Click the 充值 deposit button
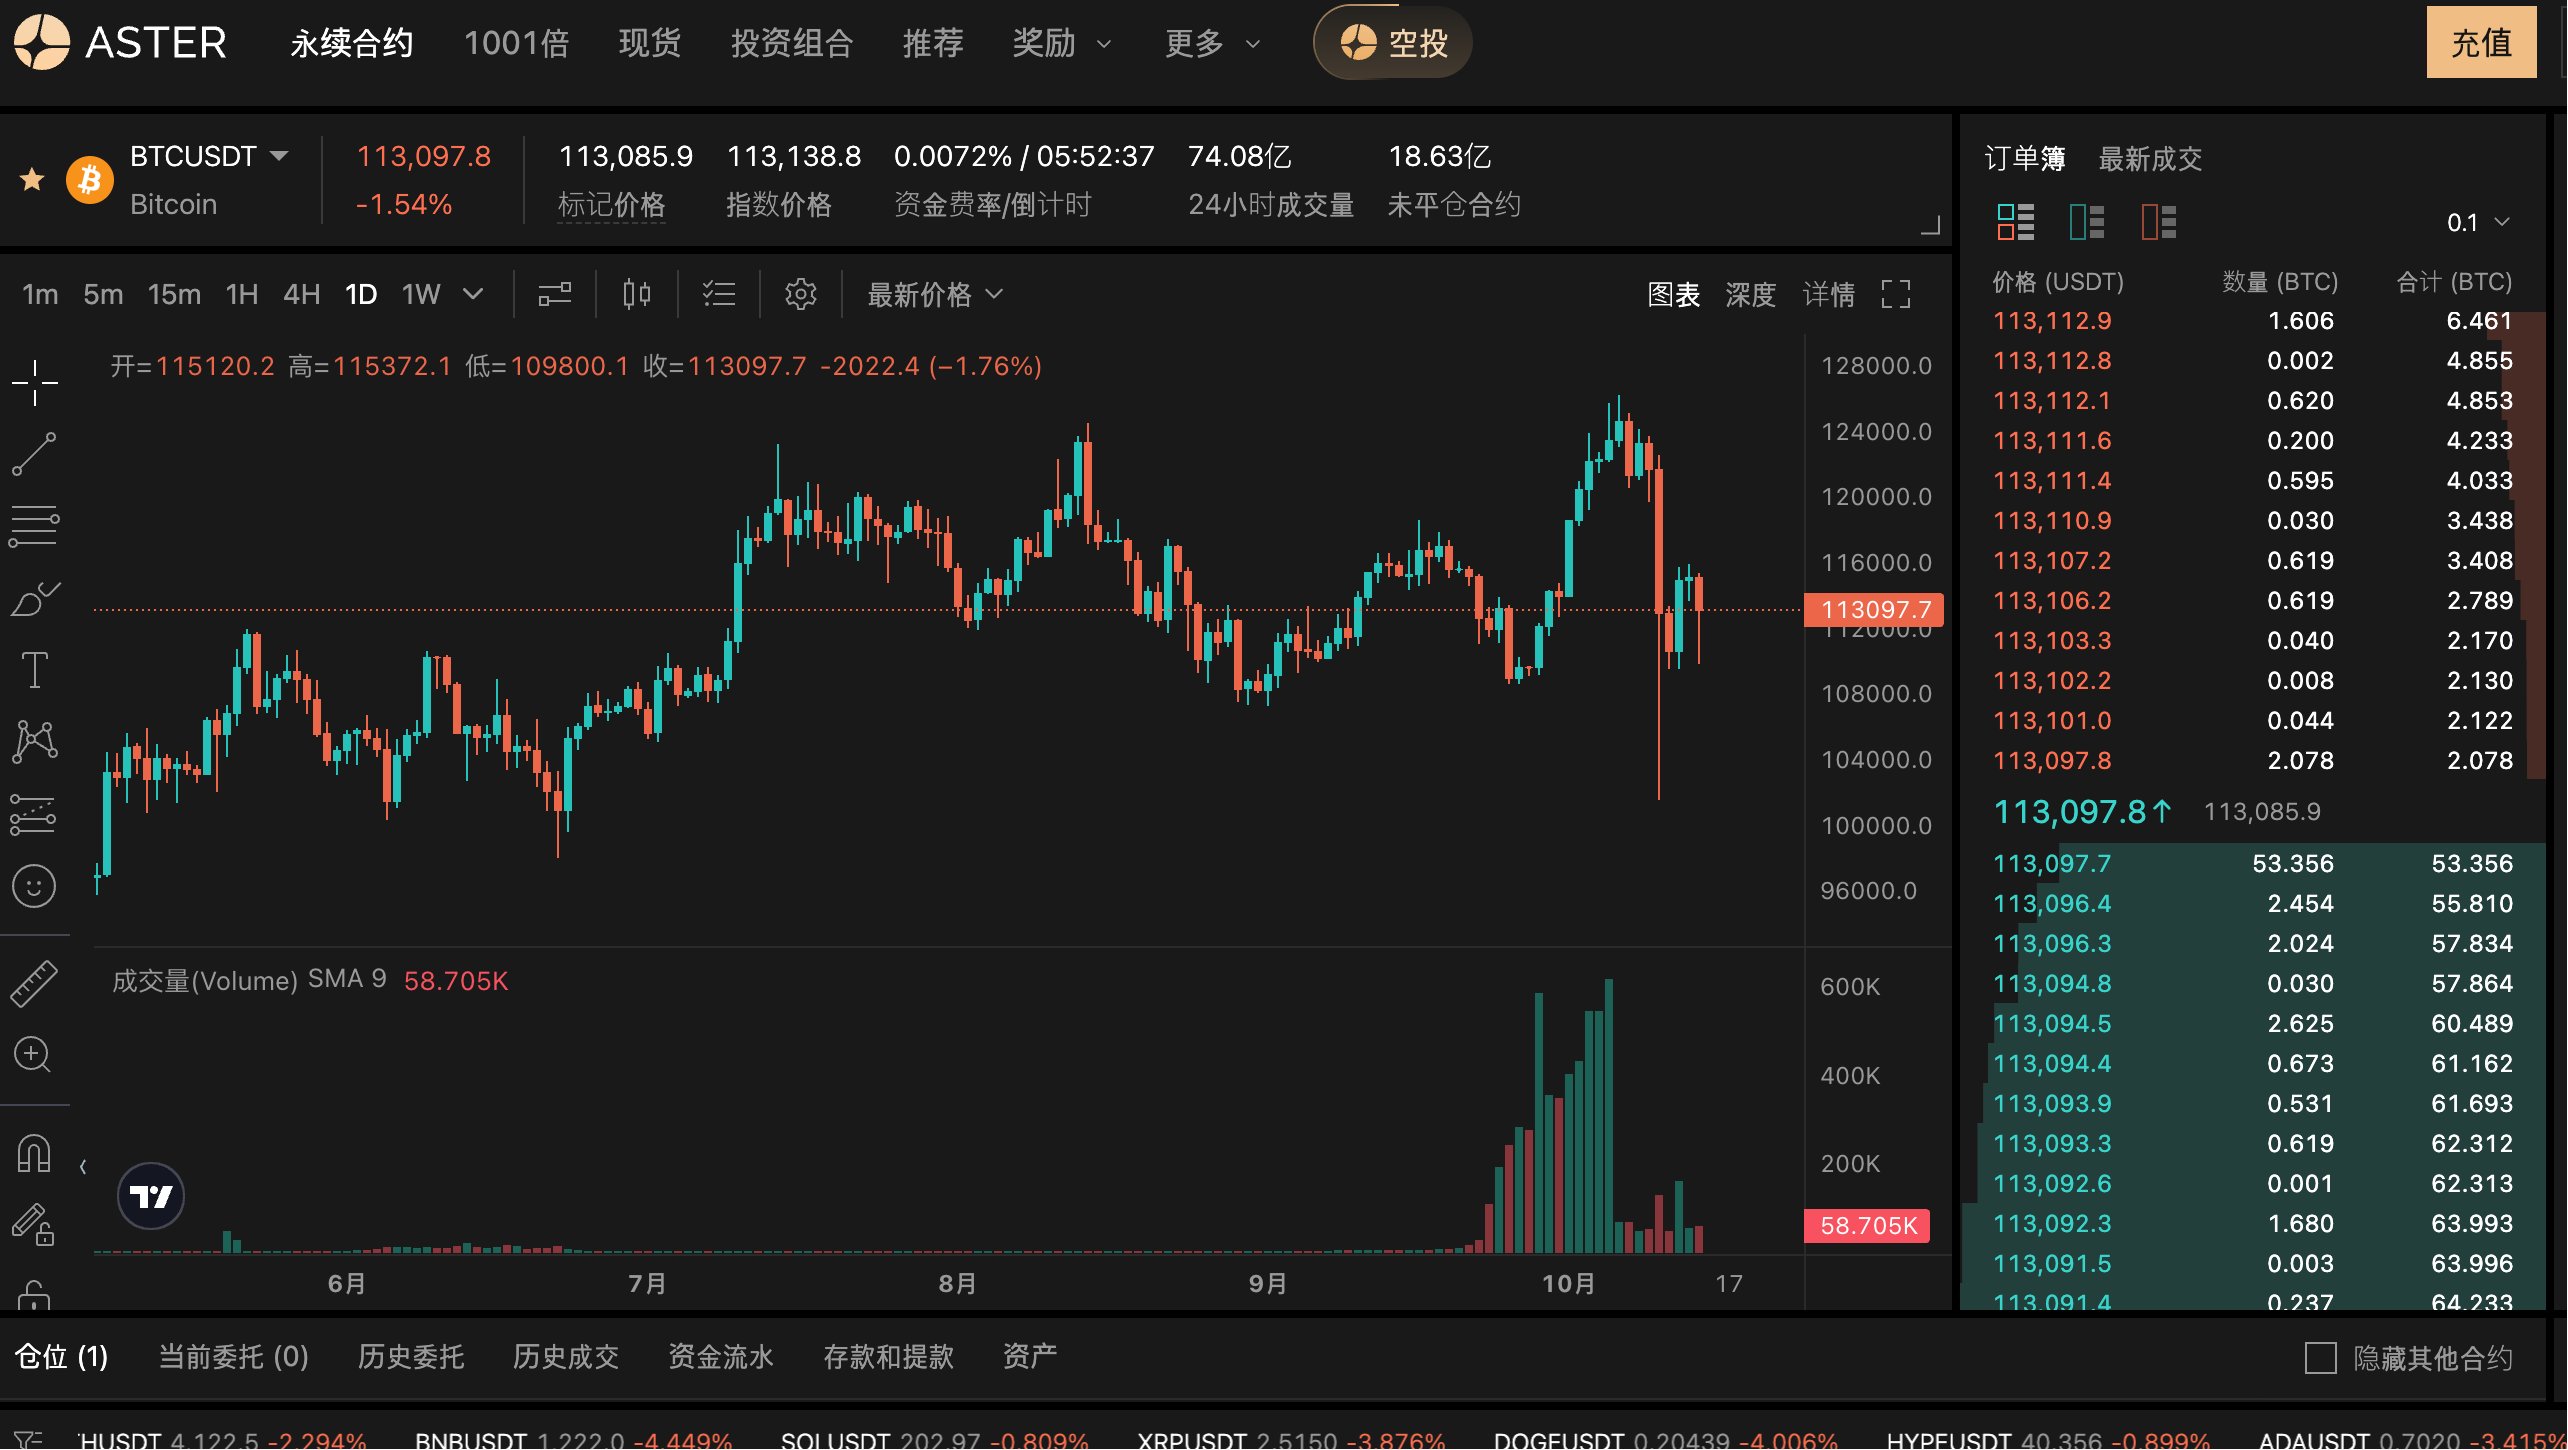Image resolution: width=2568 pixels, height=1450 pixels. pos(2480,42)
